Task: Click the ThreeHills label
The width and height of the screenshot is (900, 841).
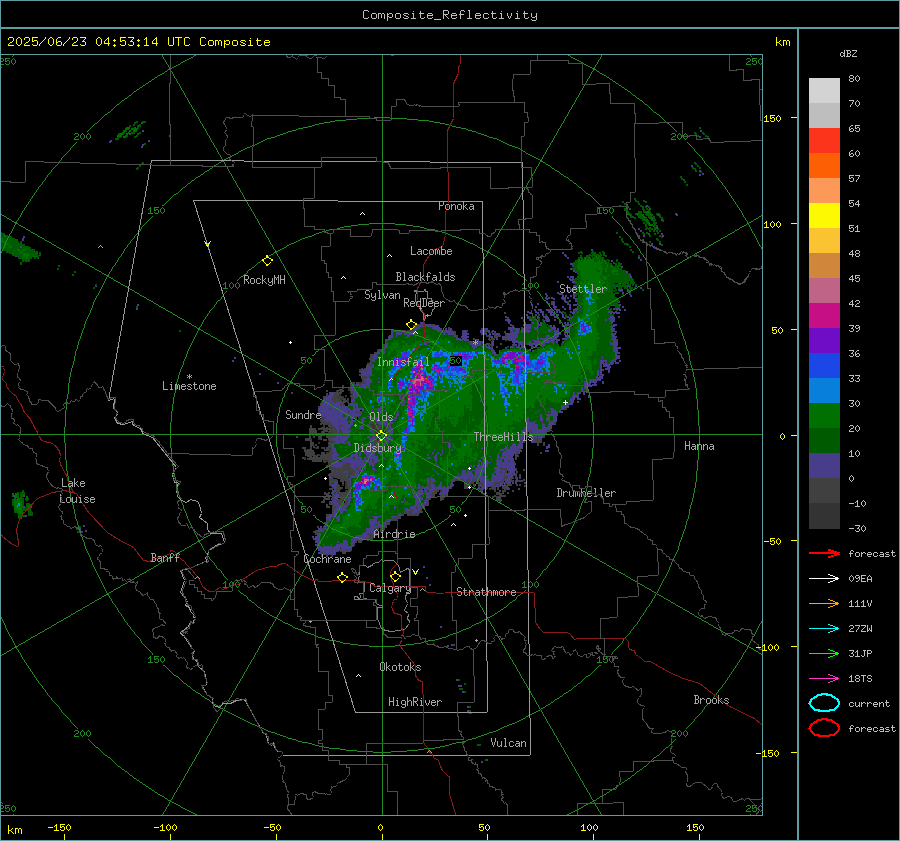Action: point(503,437)
